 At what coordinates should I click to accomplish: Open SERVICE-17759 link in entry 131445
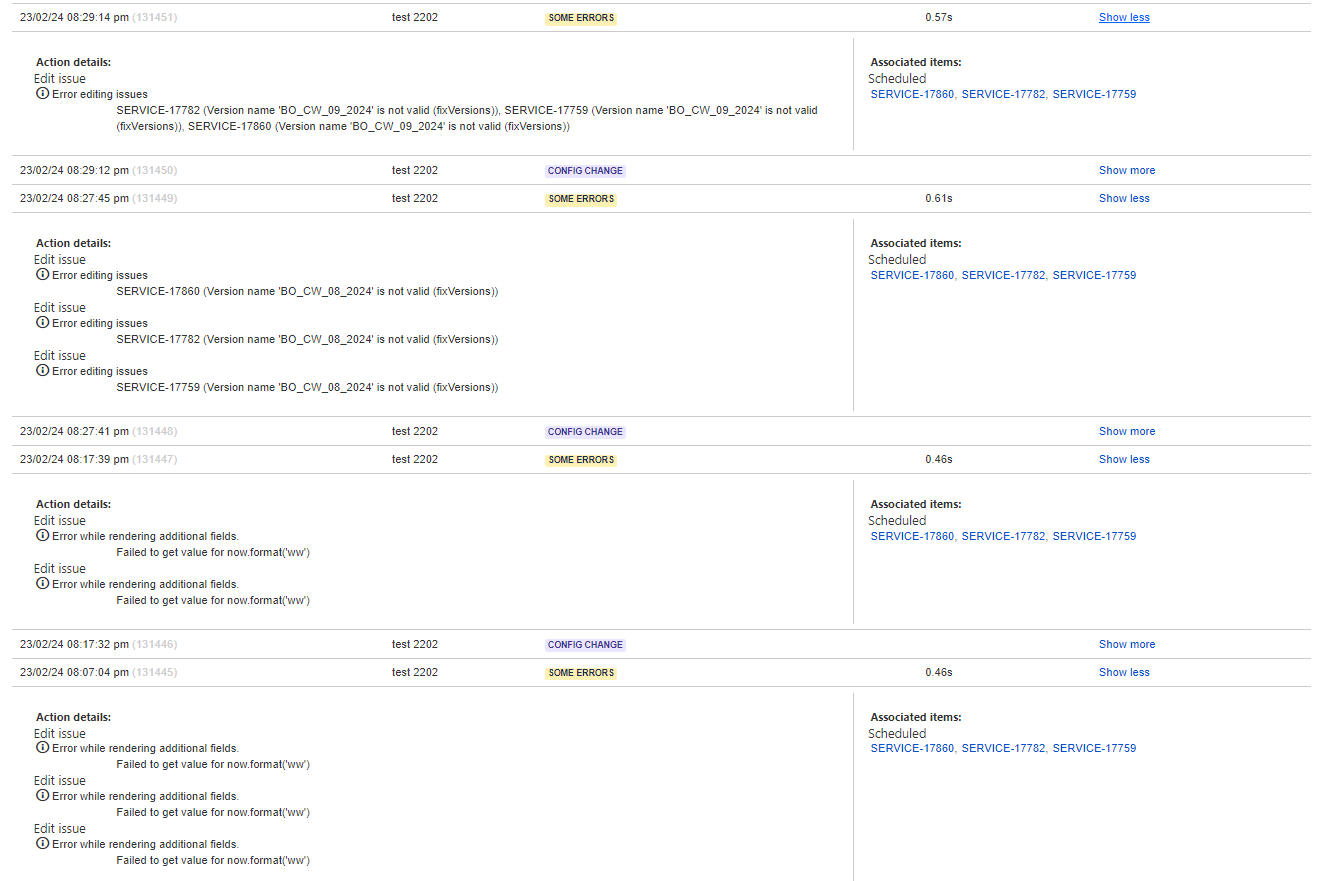click(1094, 749)
